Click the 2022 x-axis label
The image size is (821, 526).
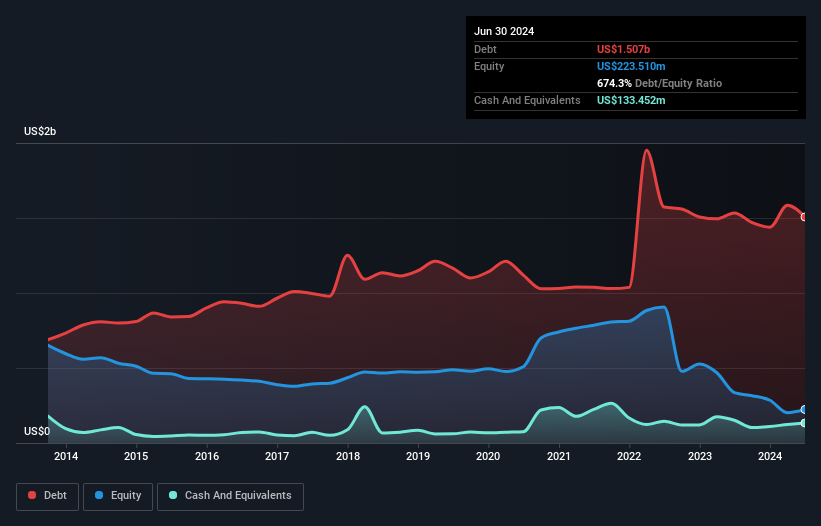click(x=629, y=456)
